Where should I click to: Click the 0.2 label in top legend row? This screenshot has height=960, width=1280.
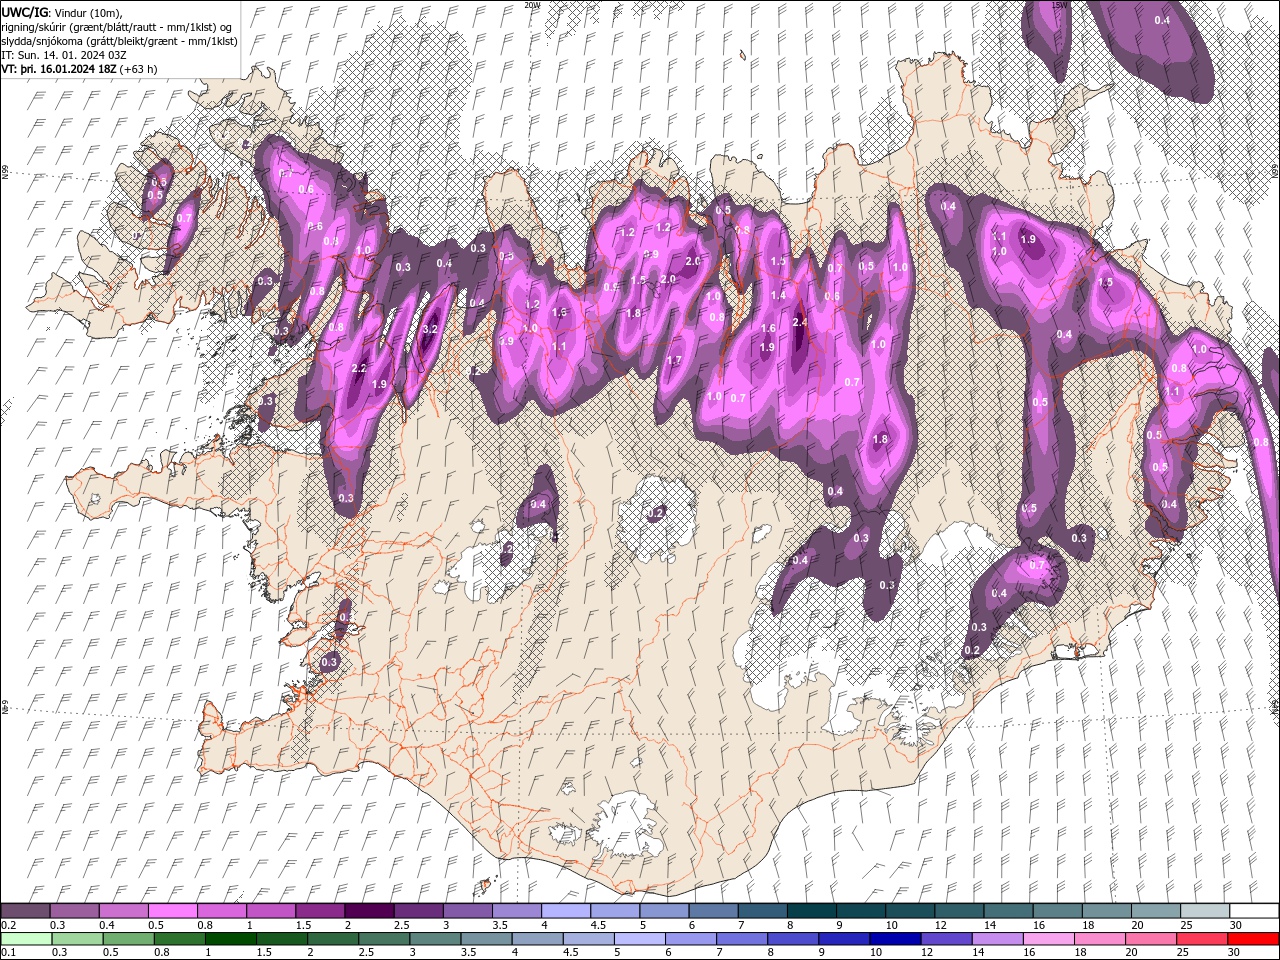[x=8, y=925]
